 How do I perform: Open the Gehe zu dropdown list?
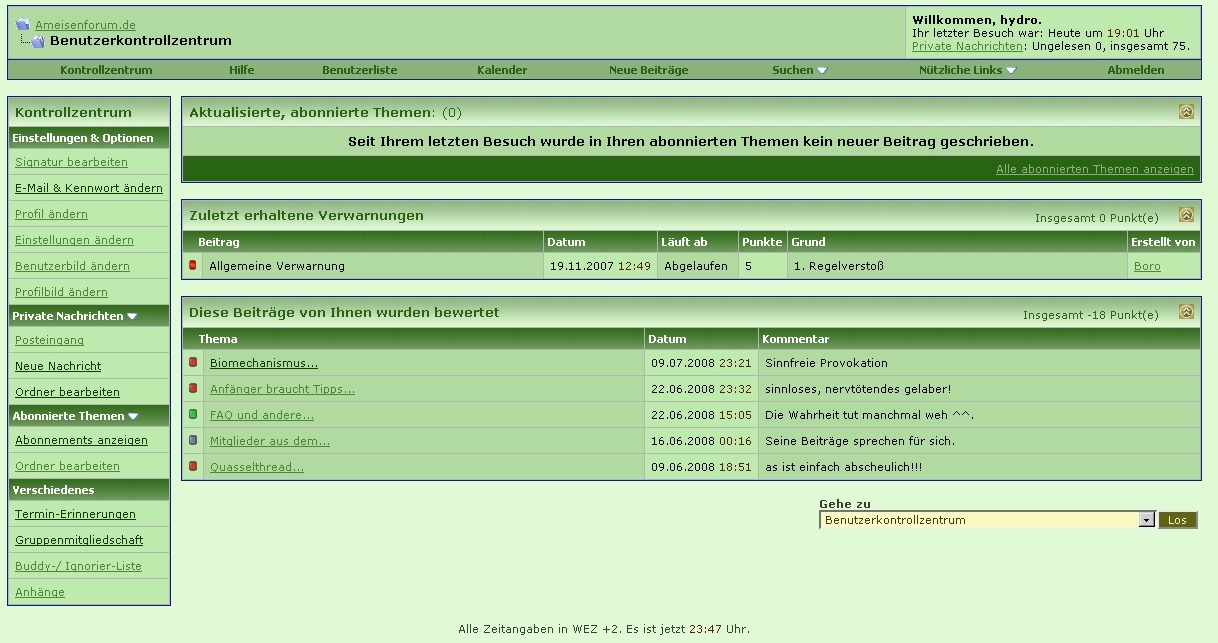(1146, 520)
